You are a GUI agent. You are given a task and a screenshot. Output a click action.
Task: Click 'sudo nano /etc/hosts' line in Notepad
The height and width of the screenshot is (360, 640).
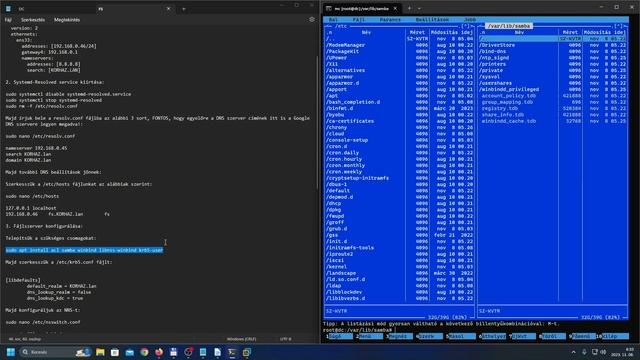(x=32, y=196)
